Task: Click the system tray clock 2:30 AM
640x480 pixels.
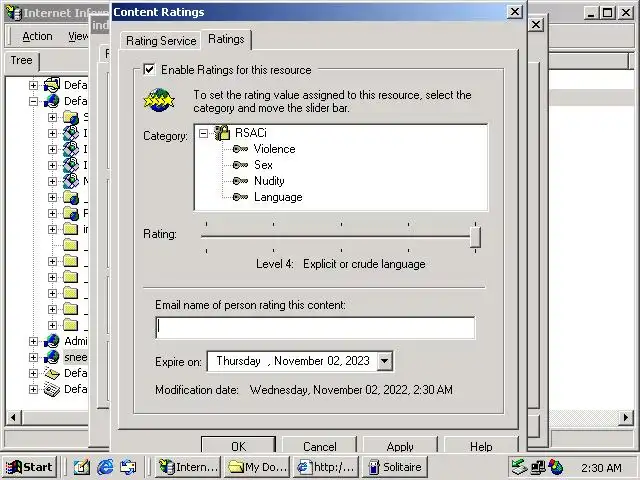Action: click(x=601, y=468)
